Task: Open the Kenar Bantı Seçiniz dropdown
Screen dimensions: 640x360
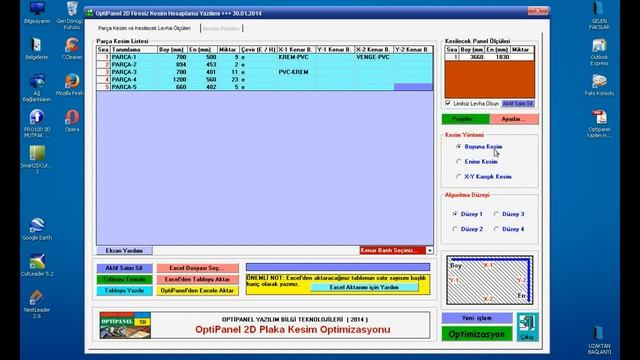Action: (429, 250)
